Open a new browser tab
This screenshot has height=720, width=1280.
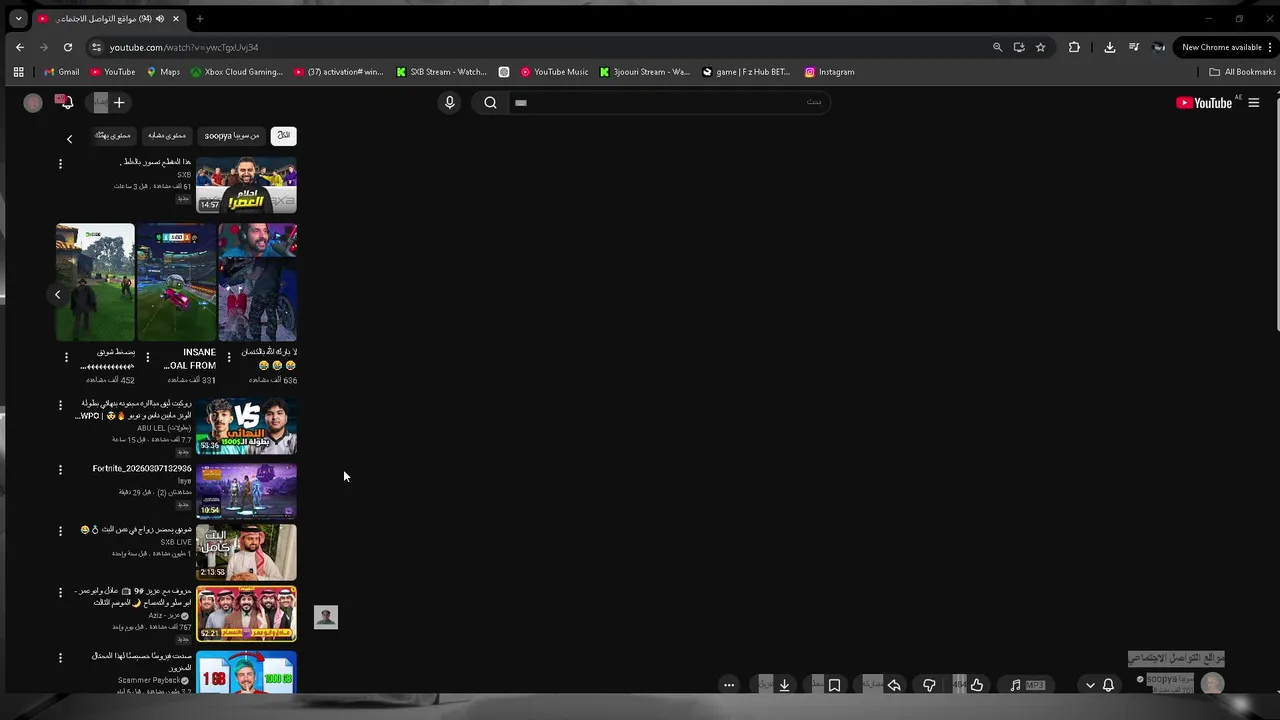coord(199,18)
